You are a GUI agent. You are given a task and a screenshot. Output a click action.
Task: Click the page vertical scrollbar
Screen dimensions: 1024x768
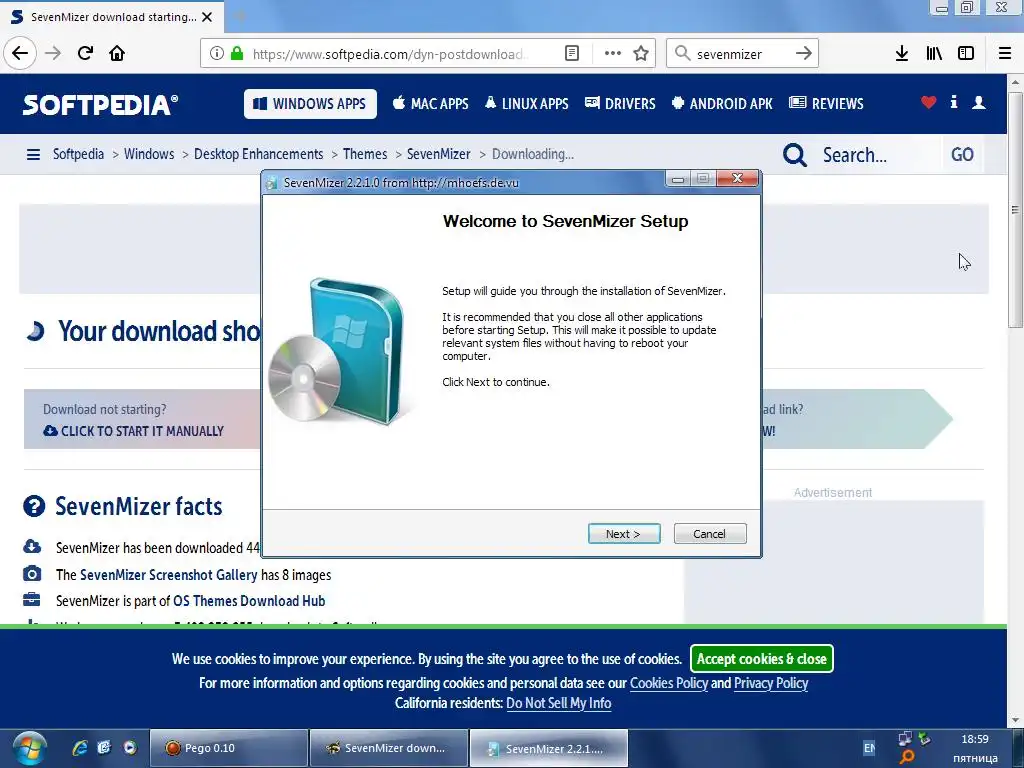1015,210
